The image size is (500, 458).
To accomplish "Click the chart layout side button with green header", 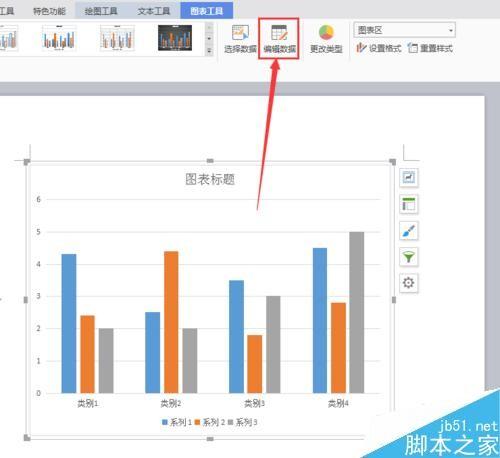I will [409, 204].
